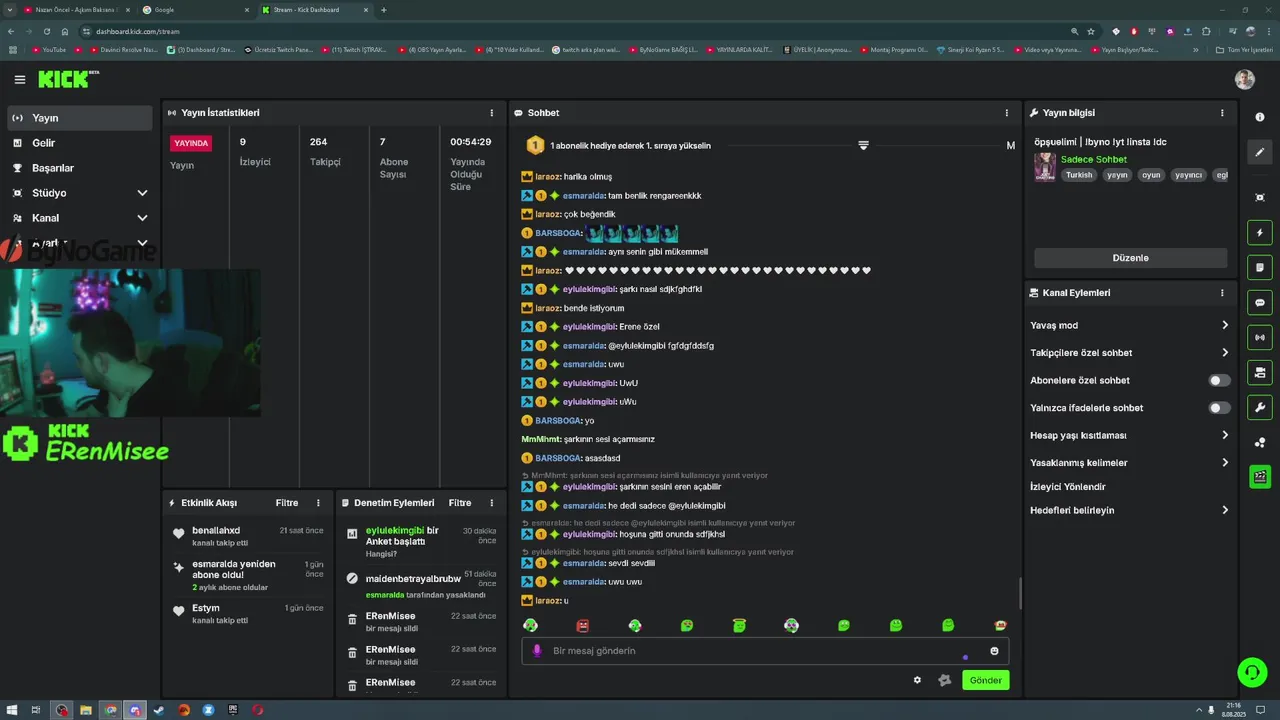Select the Stream - Kick Dashboard tab
This screenshot has height=720, width=1280.
[316, 10]
